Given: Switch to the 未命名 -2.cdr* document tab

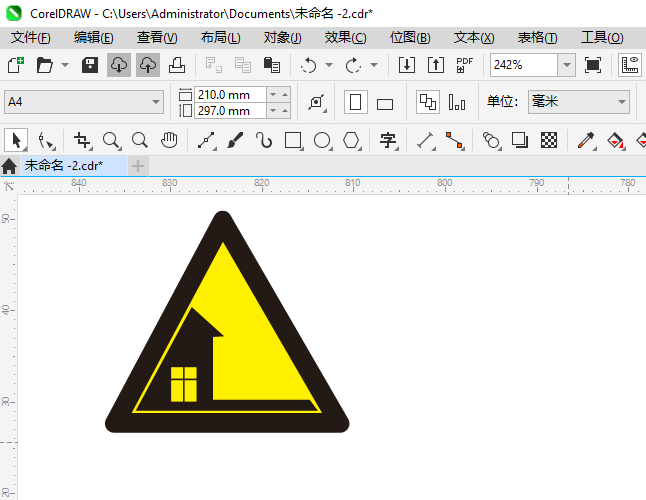Looking at the screenshot, I should point(74,166).
